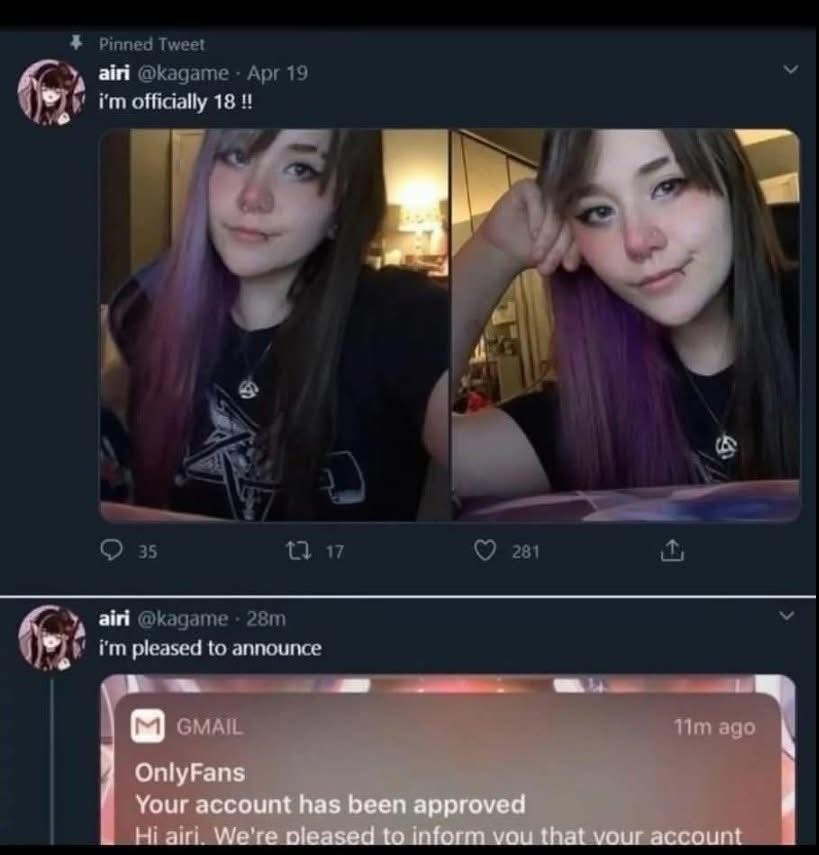Viewport: 819px width, 855px height.
Task: Click the '28m' timestamp on second tweet
Action: click(266, 619)
